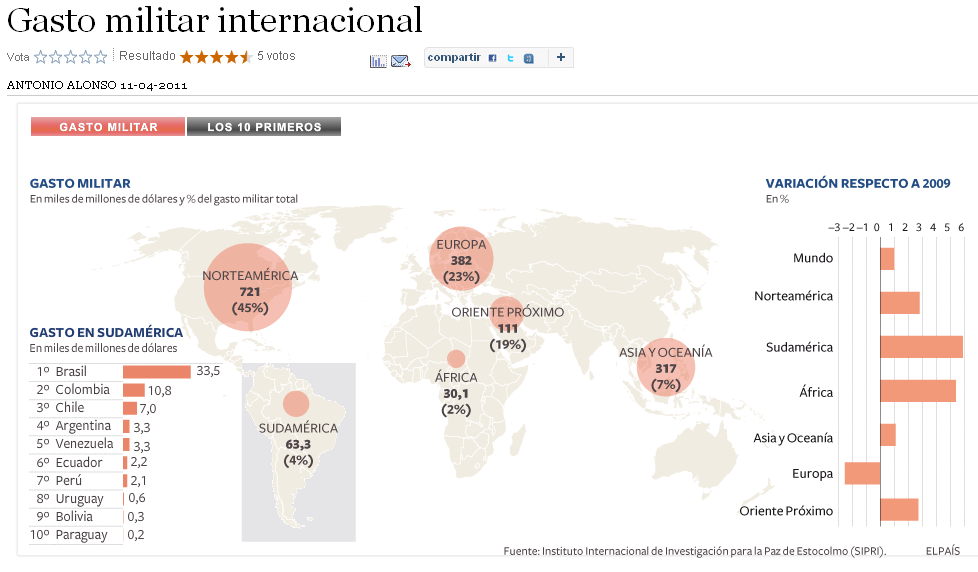Click the Norteamérica spending bubble
The width and height of the screenshot is (978, 572).
(248, 288)
